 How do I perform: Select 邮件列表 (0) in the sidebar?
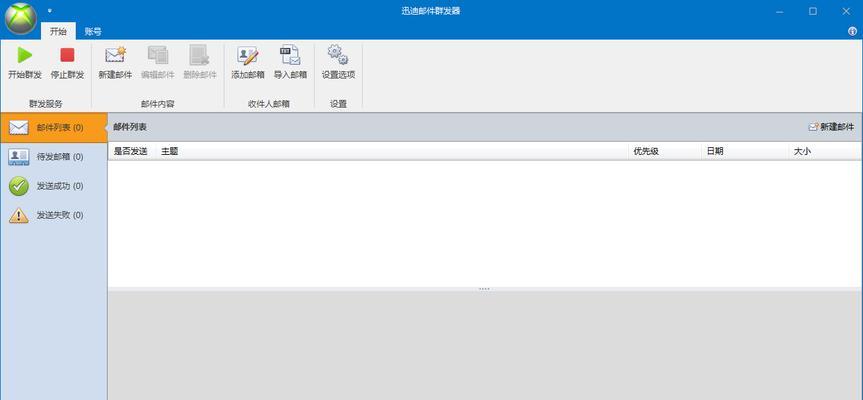(x=53, y=128)
